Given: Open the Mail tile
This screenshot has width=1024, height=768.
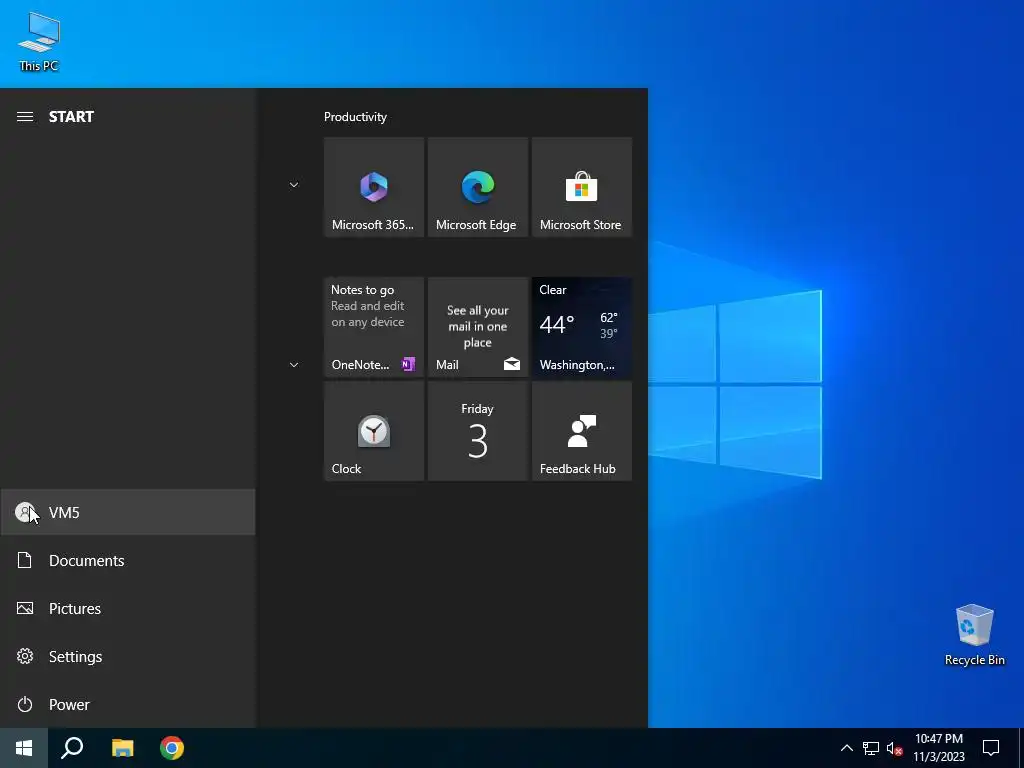Looking at the screenshot, I should click(477, 327).
